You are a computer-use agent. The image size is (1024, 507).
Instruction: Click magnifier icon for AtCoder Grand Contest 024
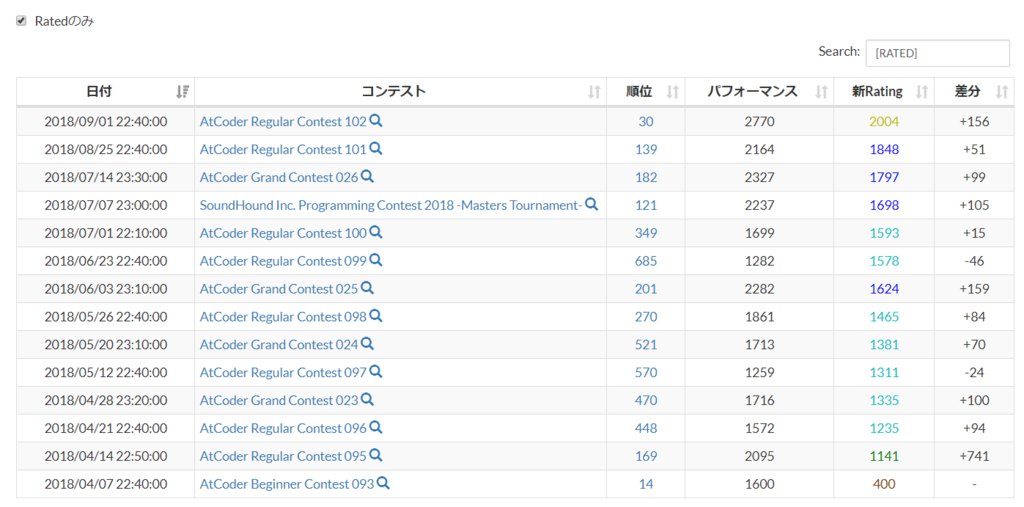pyautogui.click(x=368, y=344)
